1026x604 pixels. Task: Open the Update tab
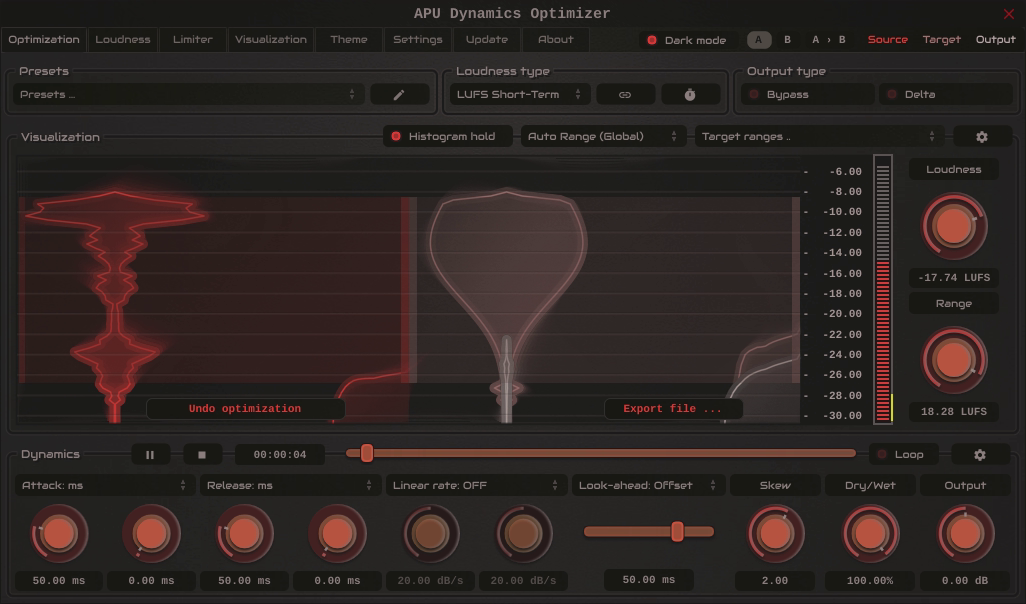coord(487,40)
